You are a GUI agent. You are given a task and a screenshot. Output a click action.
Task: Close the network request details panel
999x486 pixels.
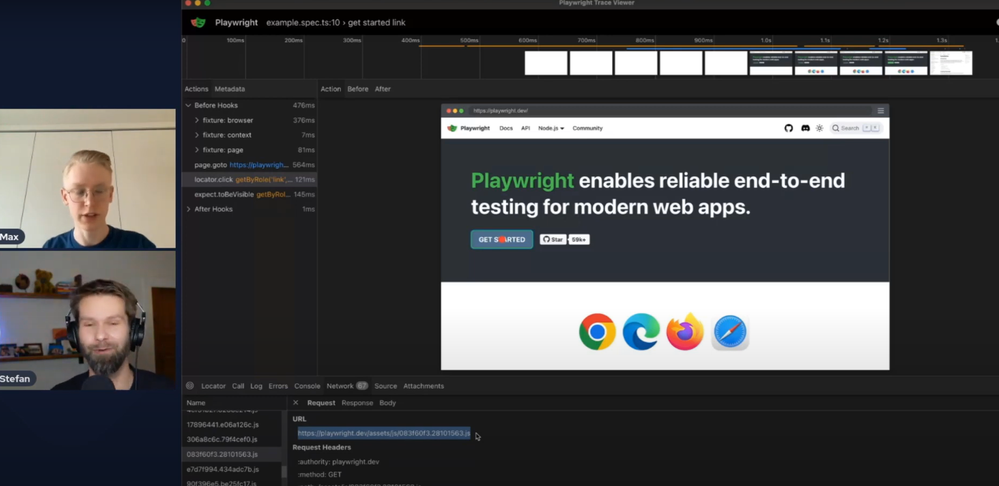[296, 403]
